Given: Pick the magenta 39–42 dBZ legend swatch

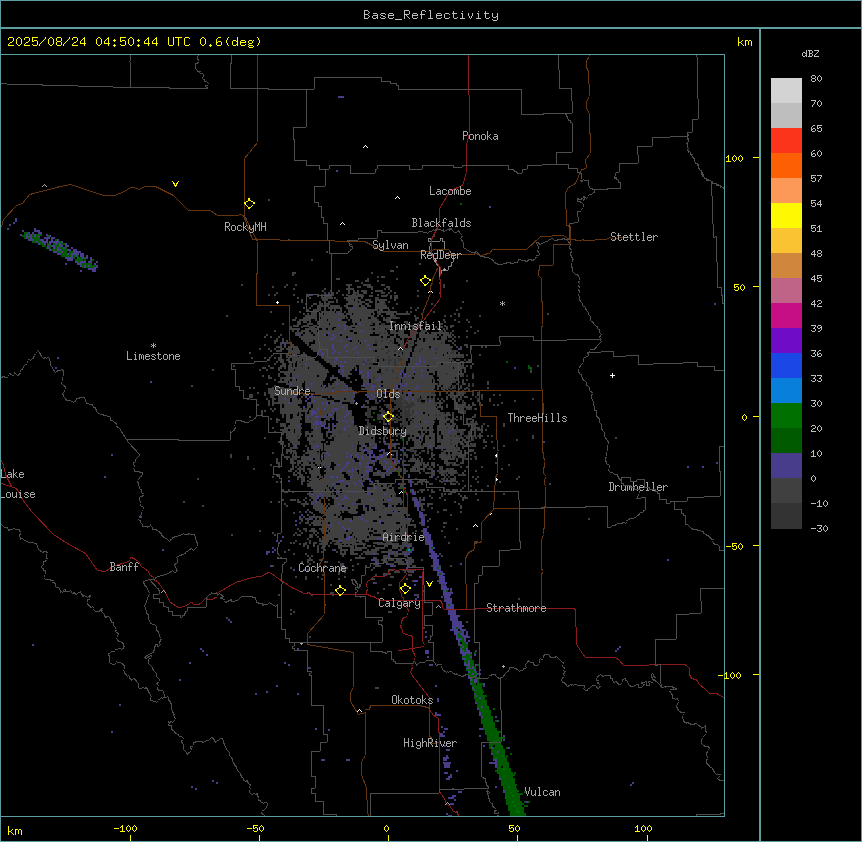Looking at the screenshot, I should click(x=786, y=315).
